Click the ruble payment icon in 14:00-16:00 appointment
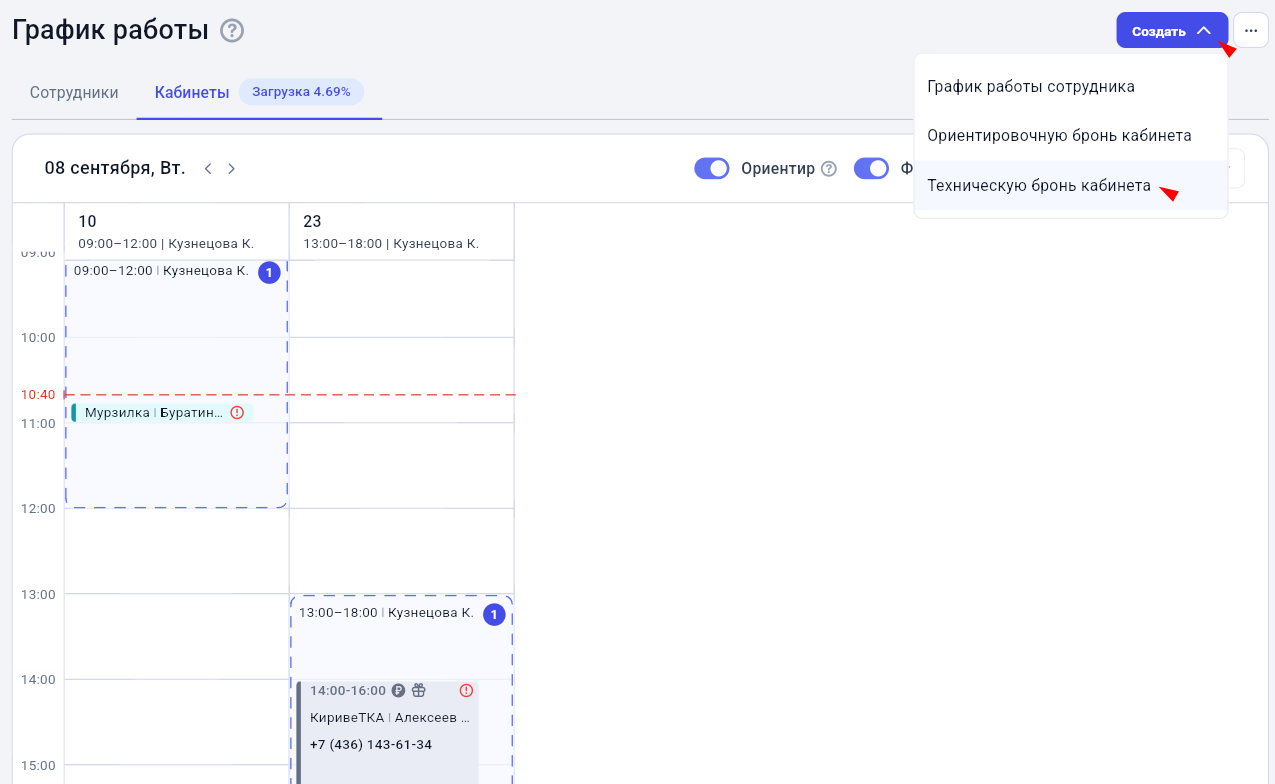1275x784 pixels. click(398, 690)
